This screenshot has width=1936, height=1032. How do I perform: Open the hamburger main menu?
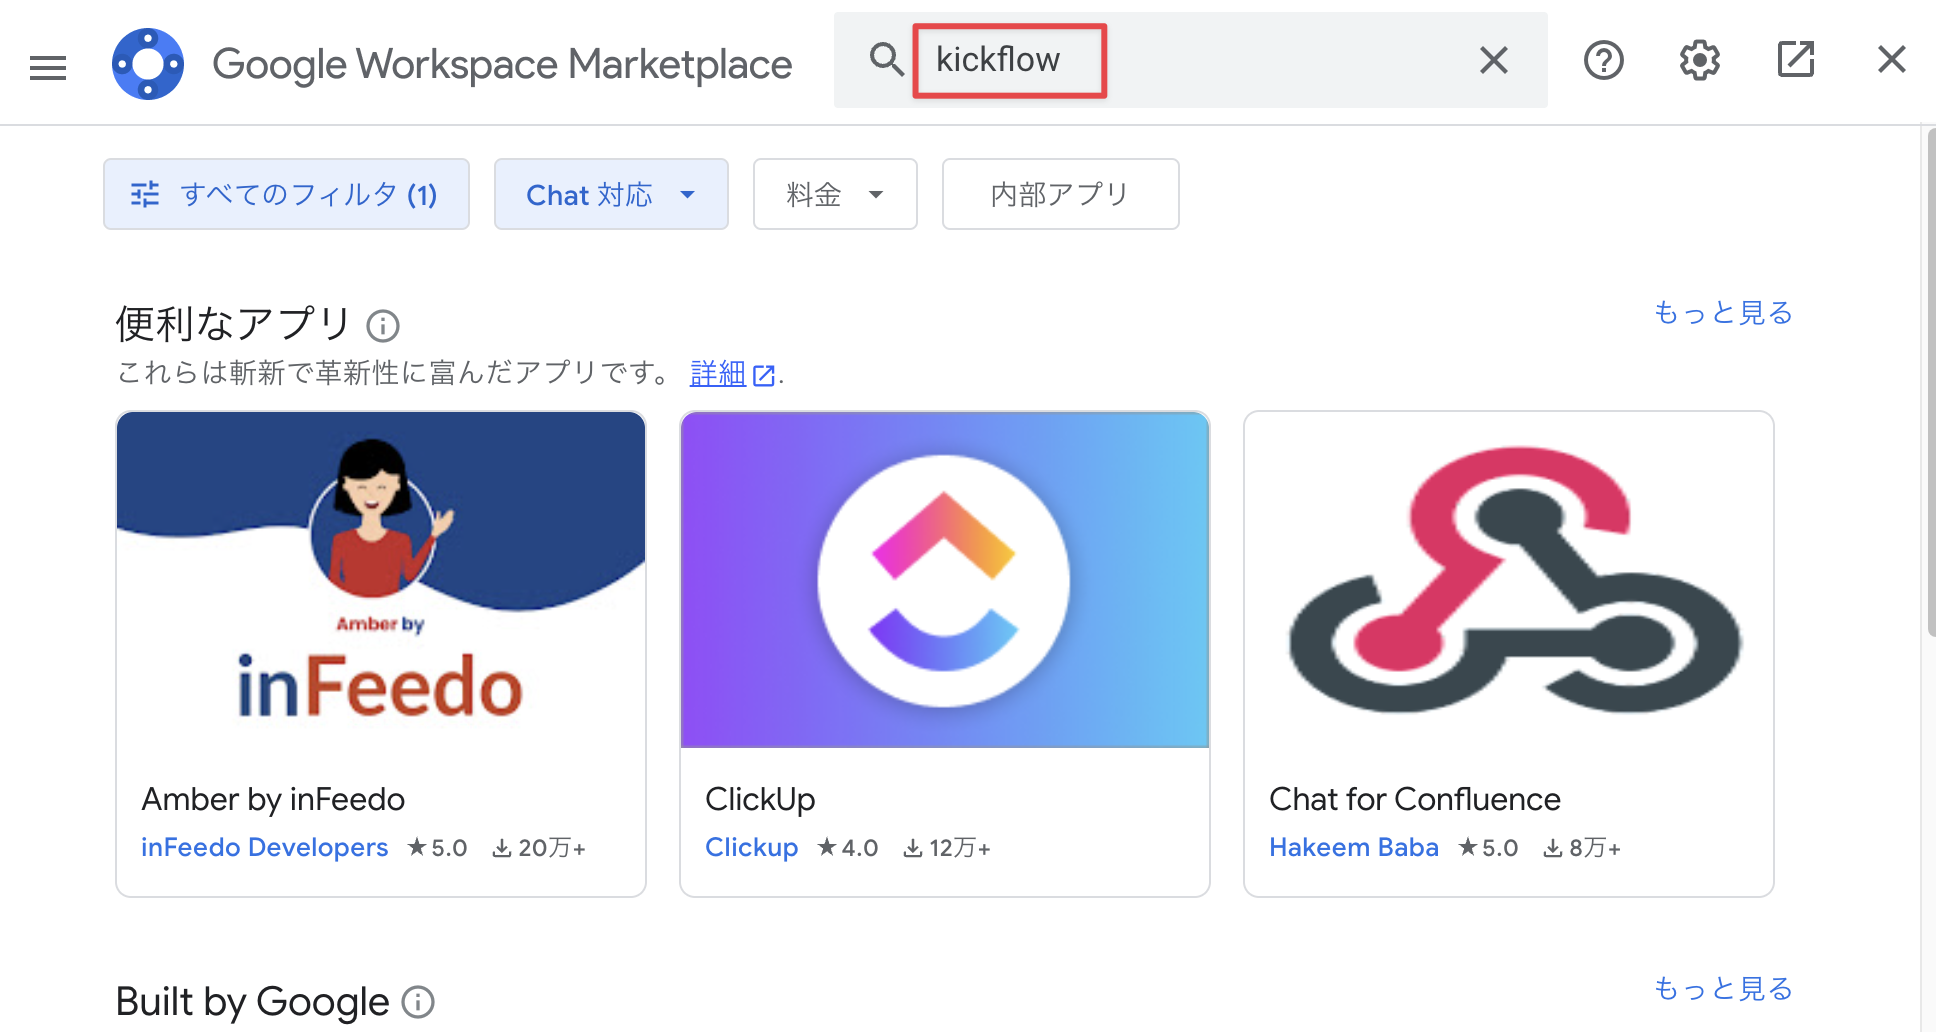pyautogui.click(x=48, y=66)
